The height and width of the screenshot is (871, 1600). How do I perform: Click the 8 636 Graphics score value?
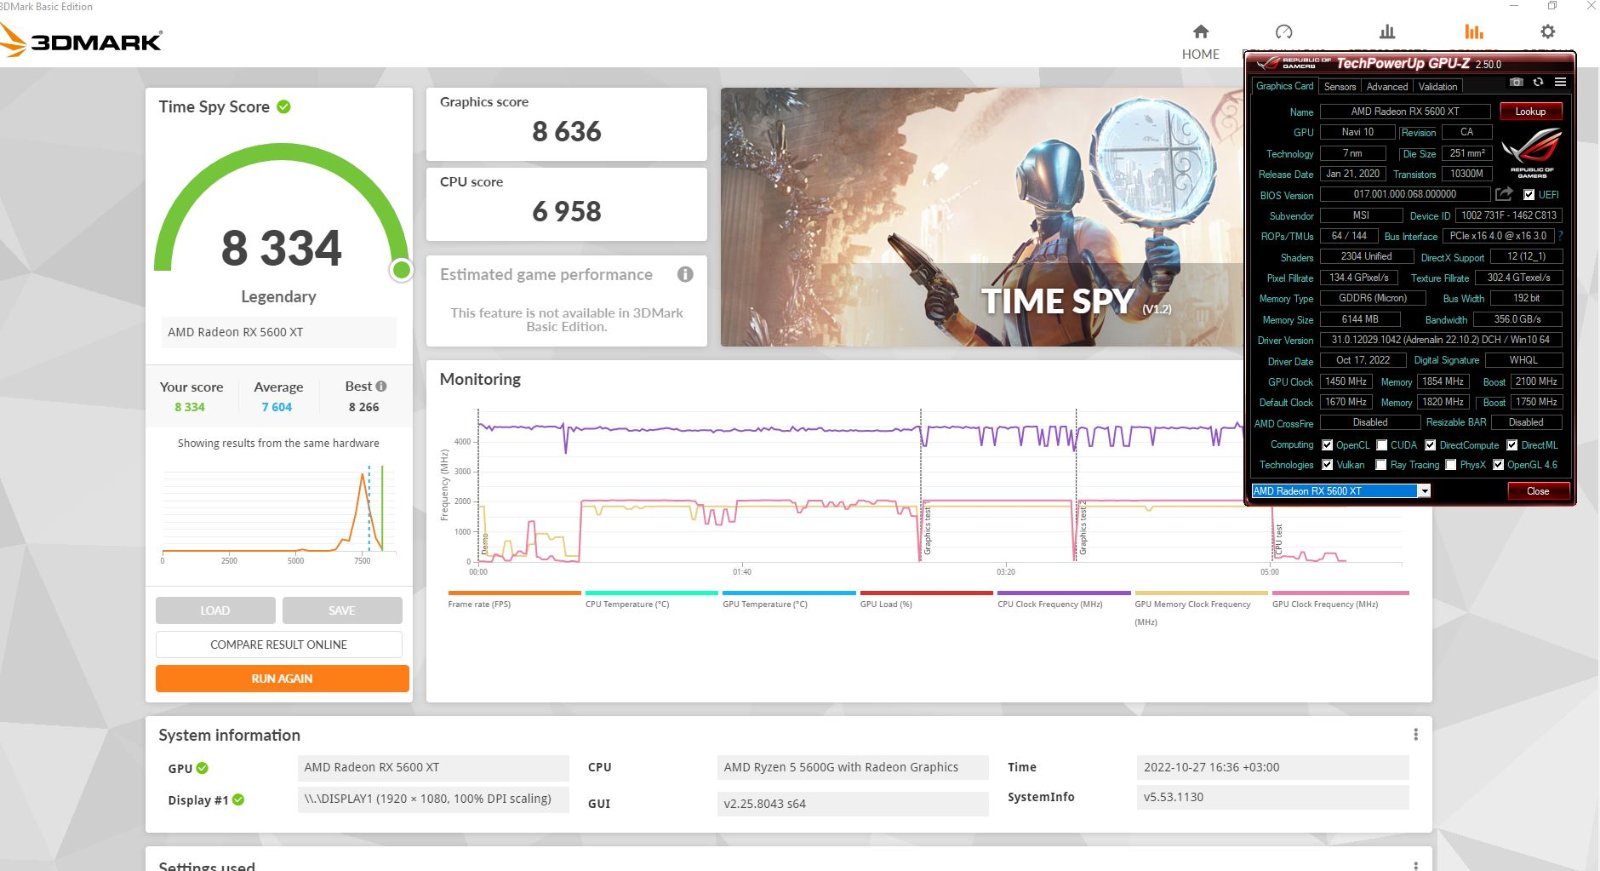pyautogui.click(x=567, y=131)
